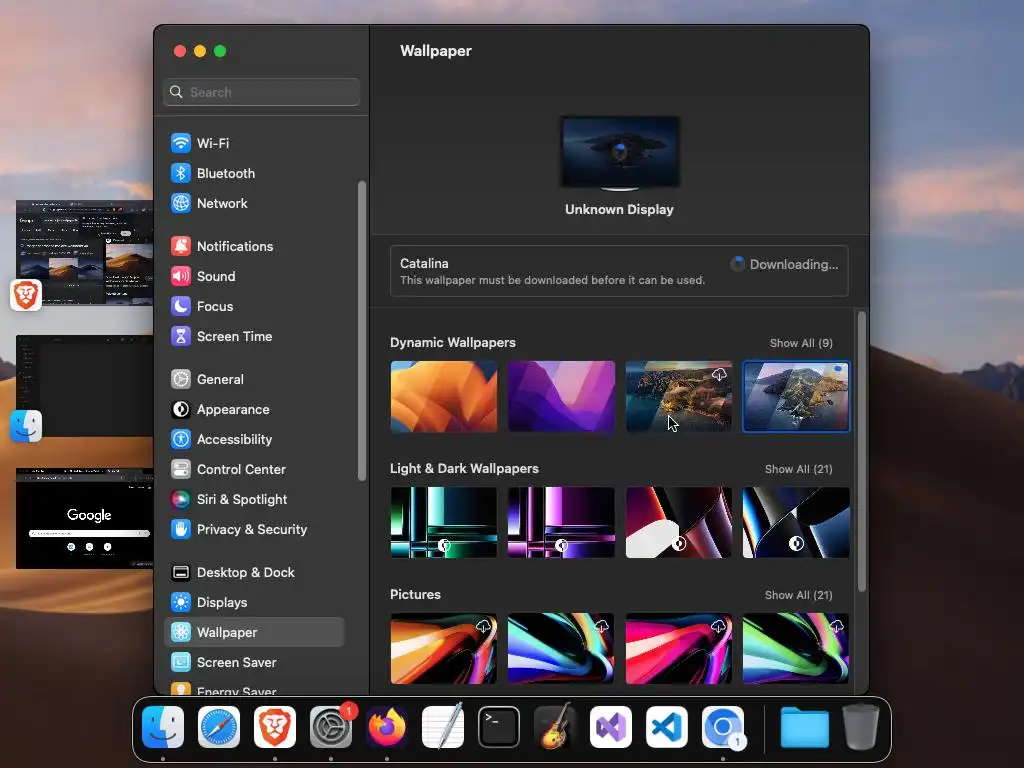Pick the purple grid light & dark wallpaper

tap(562, 522)
